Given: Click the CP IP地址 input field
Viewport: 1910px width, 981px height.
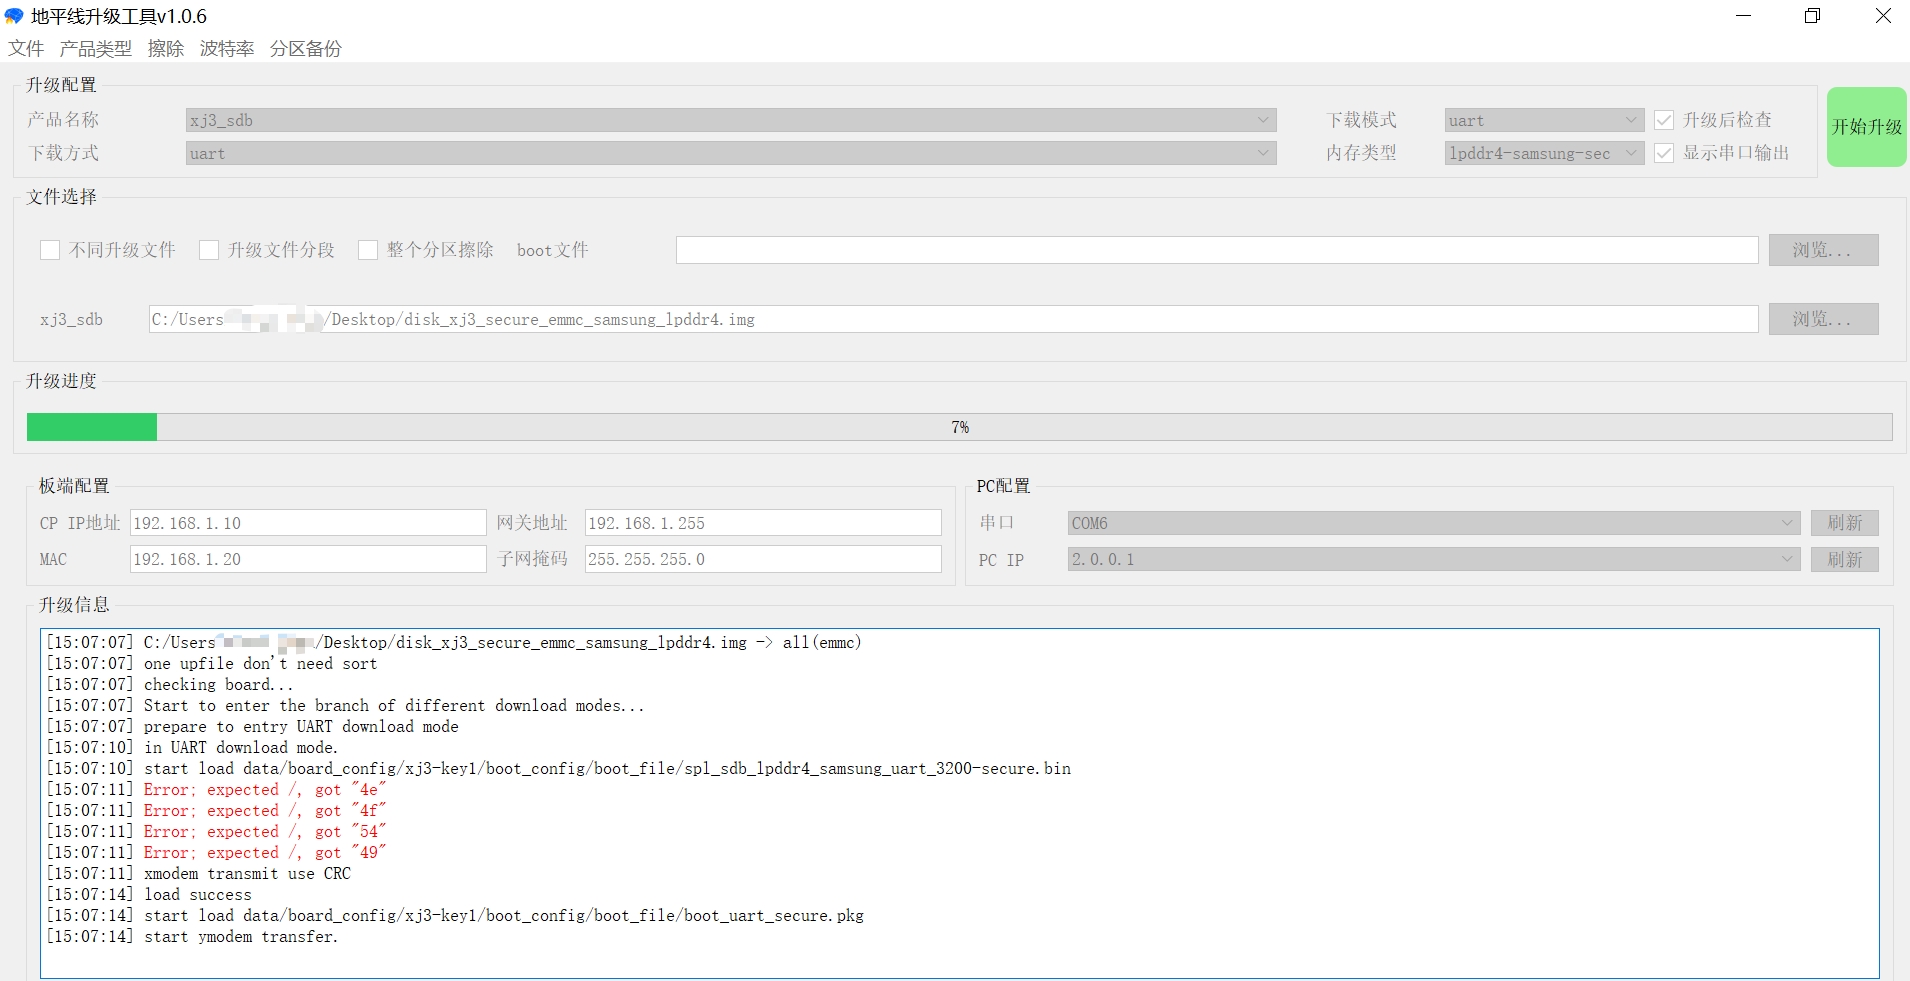Looking at the screenshot, I should 307,523.
